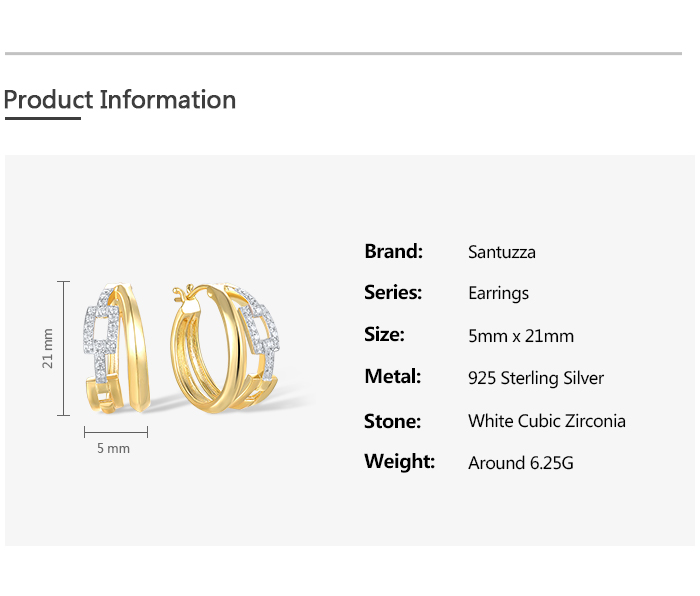Click the Stone: label
The height and width of the screenshot is (596, 700).
[x=392, y=421]
